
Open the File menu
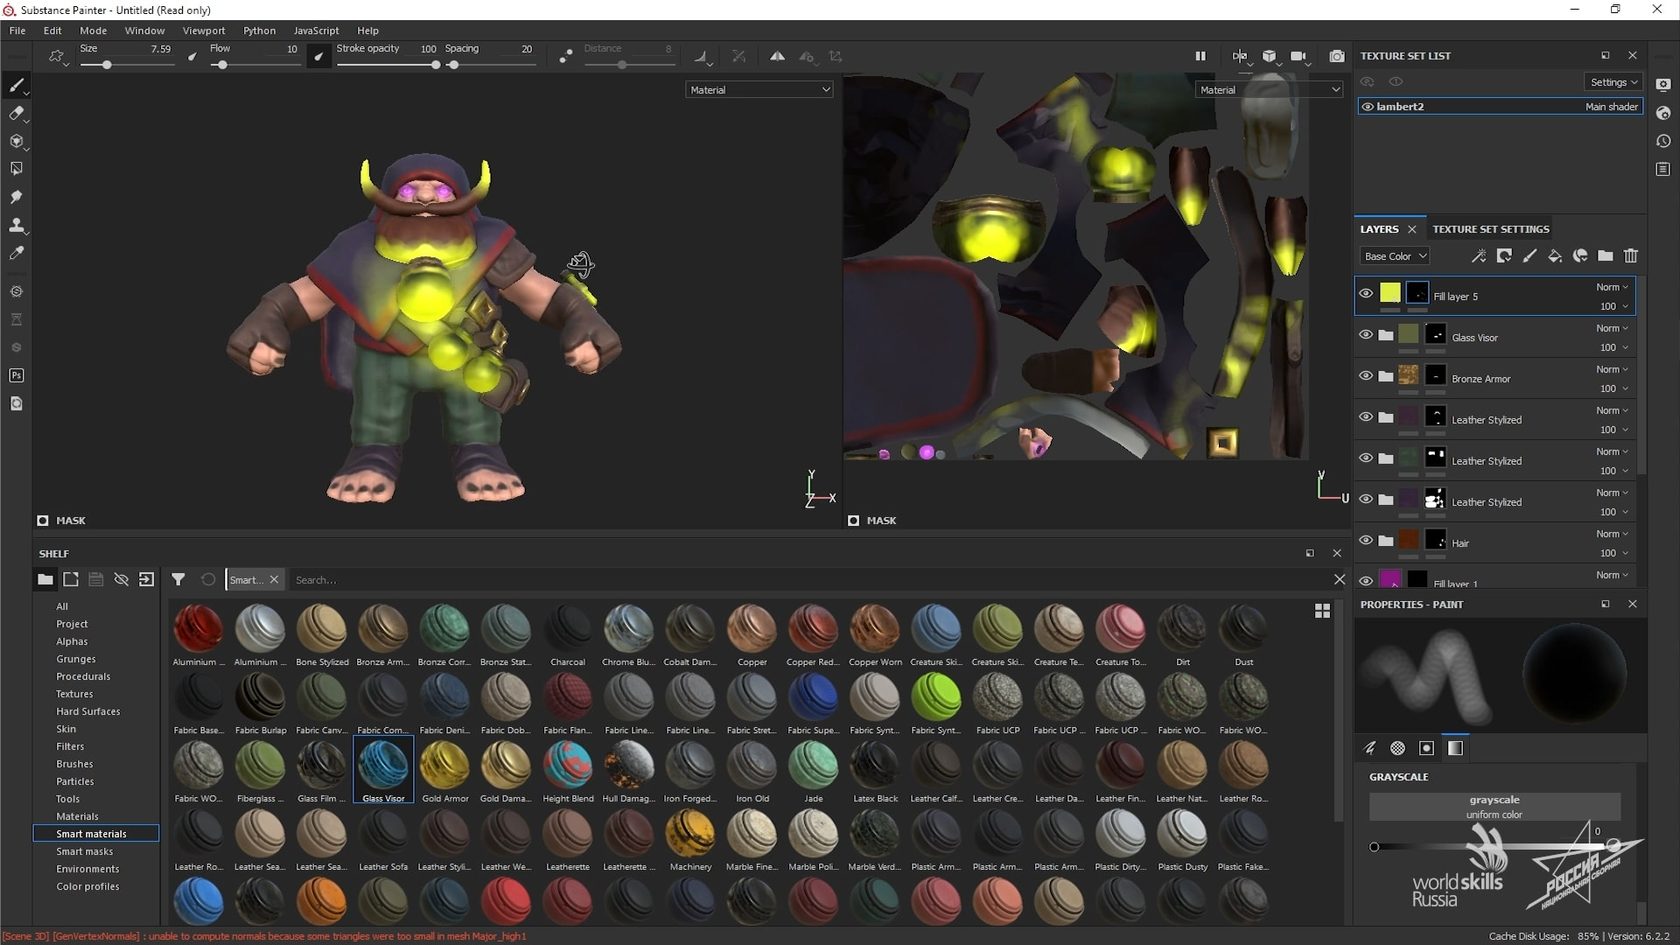17,30
